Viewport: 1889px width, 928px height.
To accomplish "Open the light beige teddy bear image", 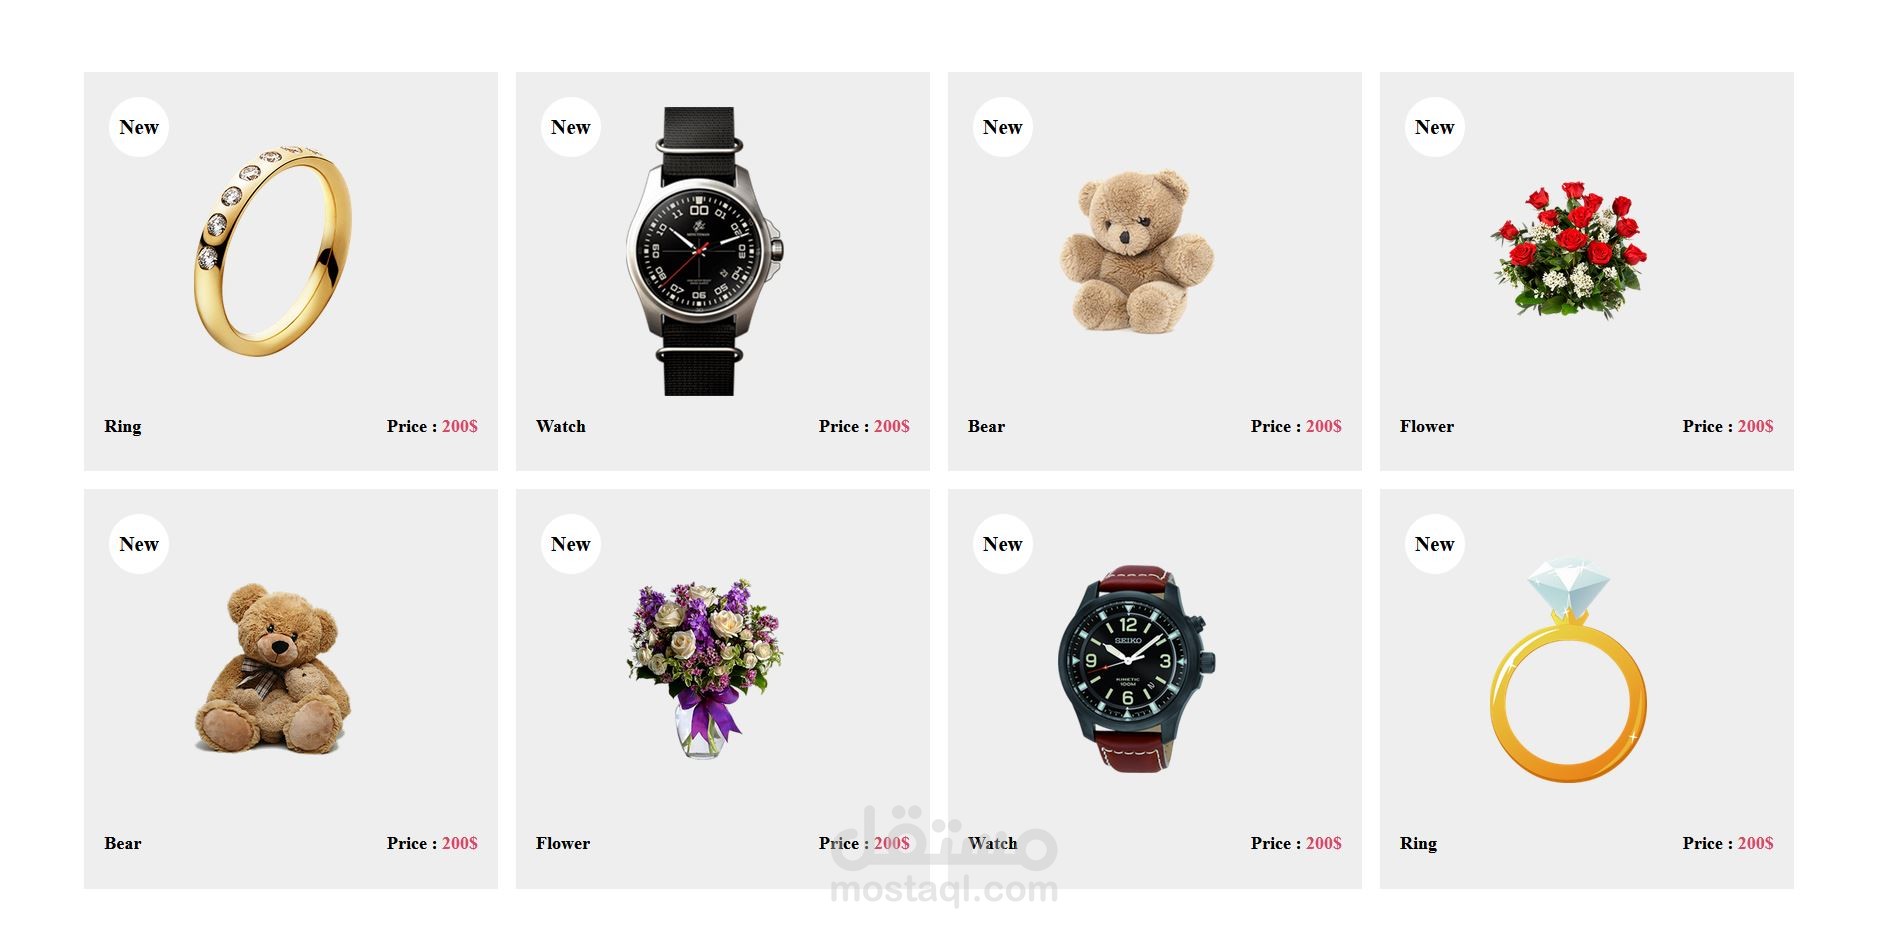I will (1137, 250).
